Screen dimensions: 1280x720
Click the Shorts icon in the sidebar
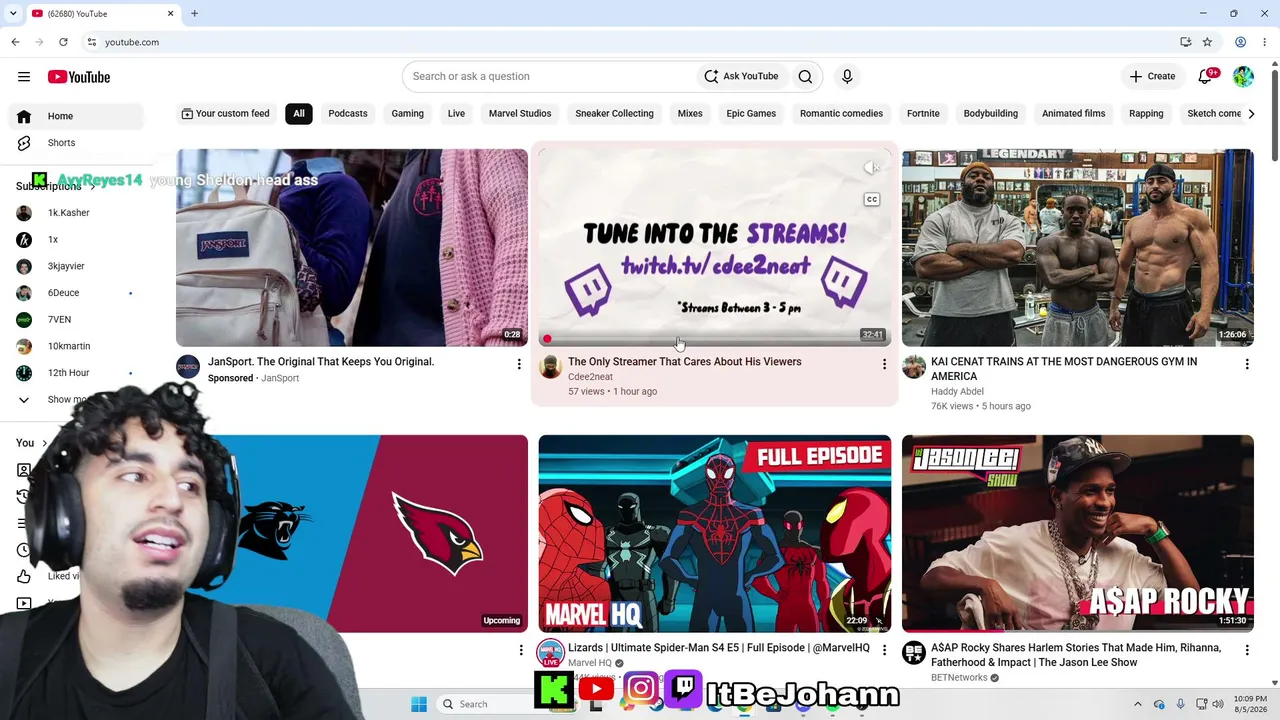coord(24,143)
